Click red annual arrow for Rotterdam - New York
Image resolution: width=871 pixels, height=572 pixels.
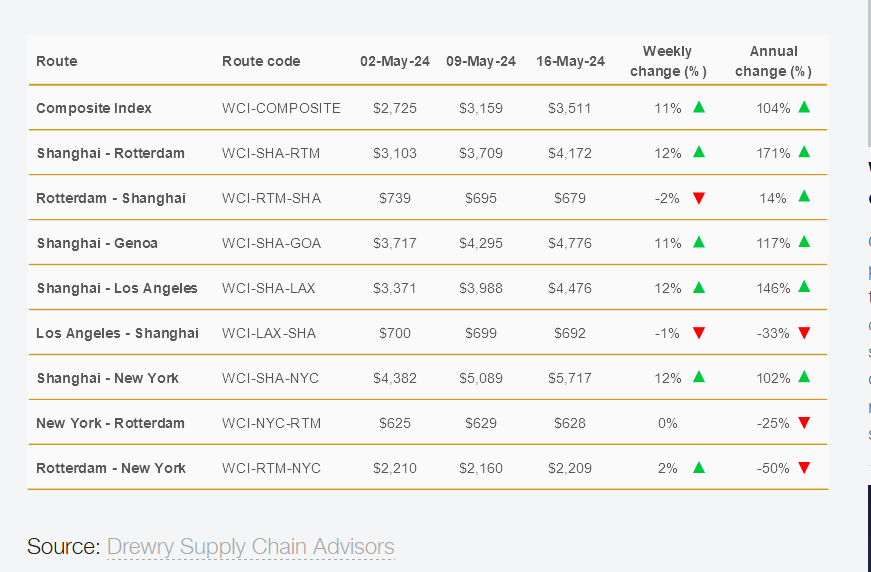[x=804, y=468]
